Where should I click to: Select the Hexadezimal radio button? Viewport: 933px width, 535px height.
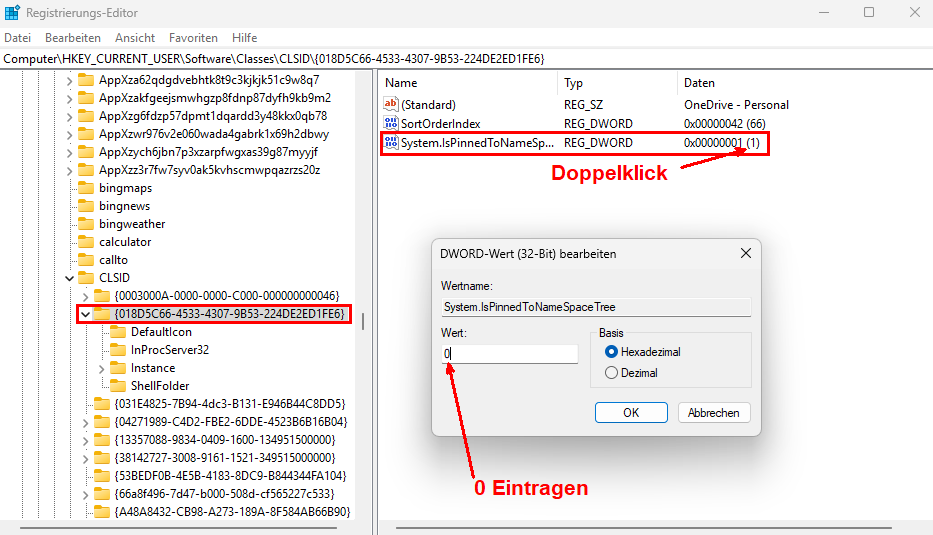(612, 352)
